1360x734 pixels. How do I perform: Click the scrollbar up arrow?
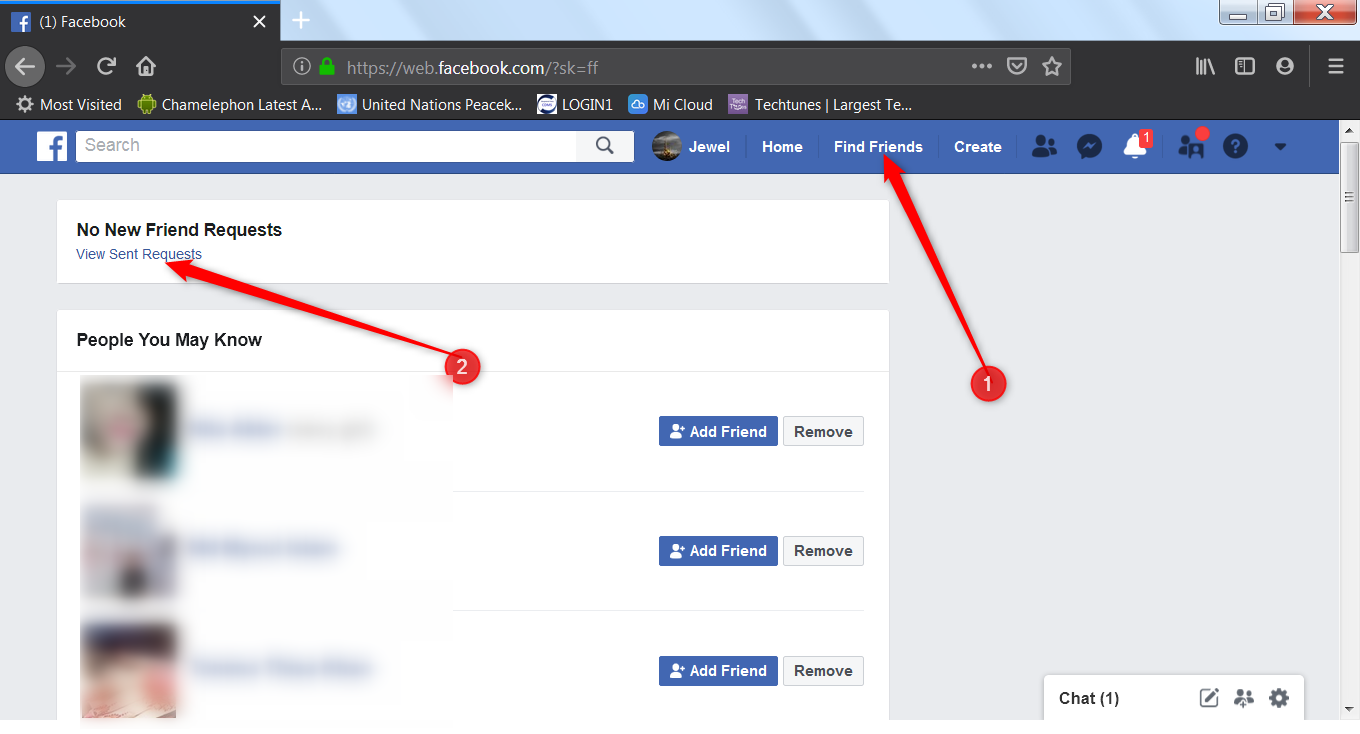tap(1350, 129)
